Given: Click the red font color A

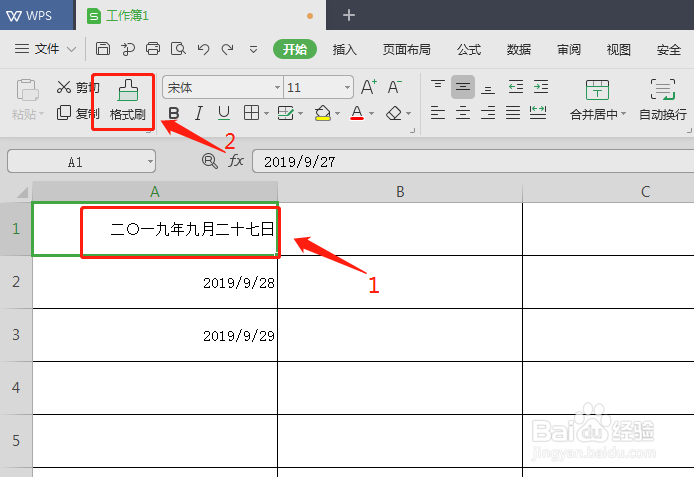Looking at the screenshot, I should [357, 113].
